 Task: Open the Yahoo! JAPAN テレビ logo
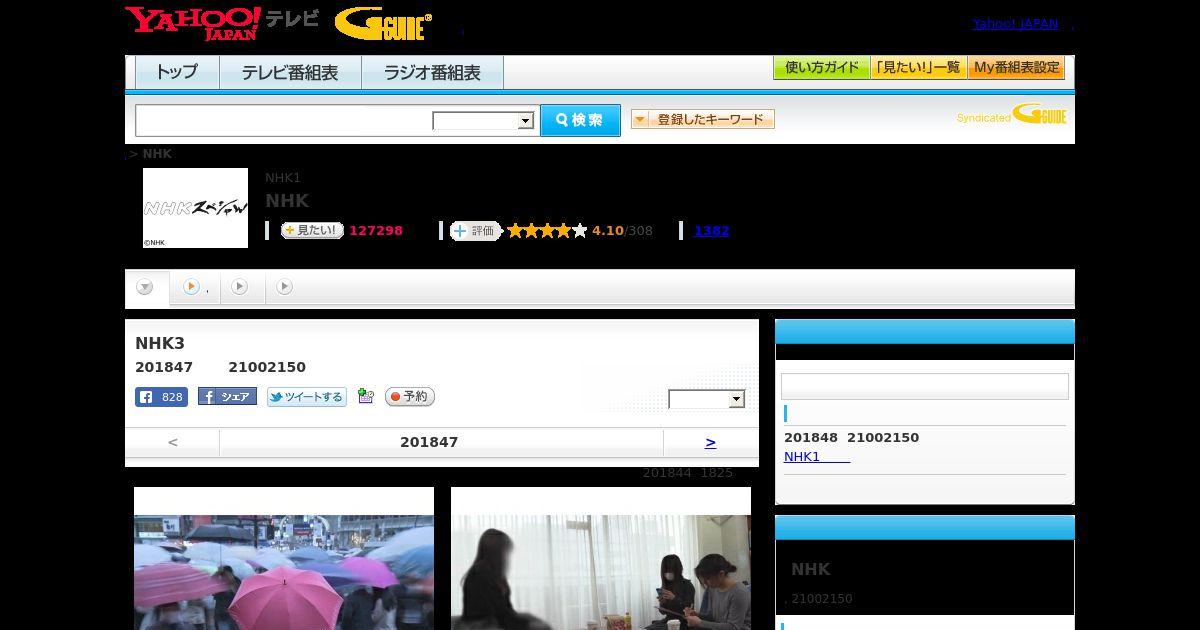pos(222,23)
